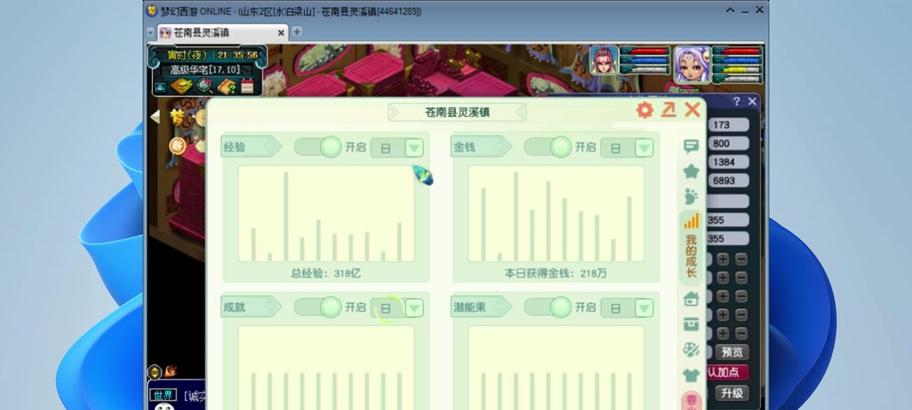Screen dimensions: 912x410
Task: Open help with the ? icon on character panel
Action: coord(736,101)
